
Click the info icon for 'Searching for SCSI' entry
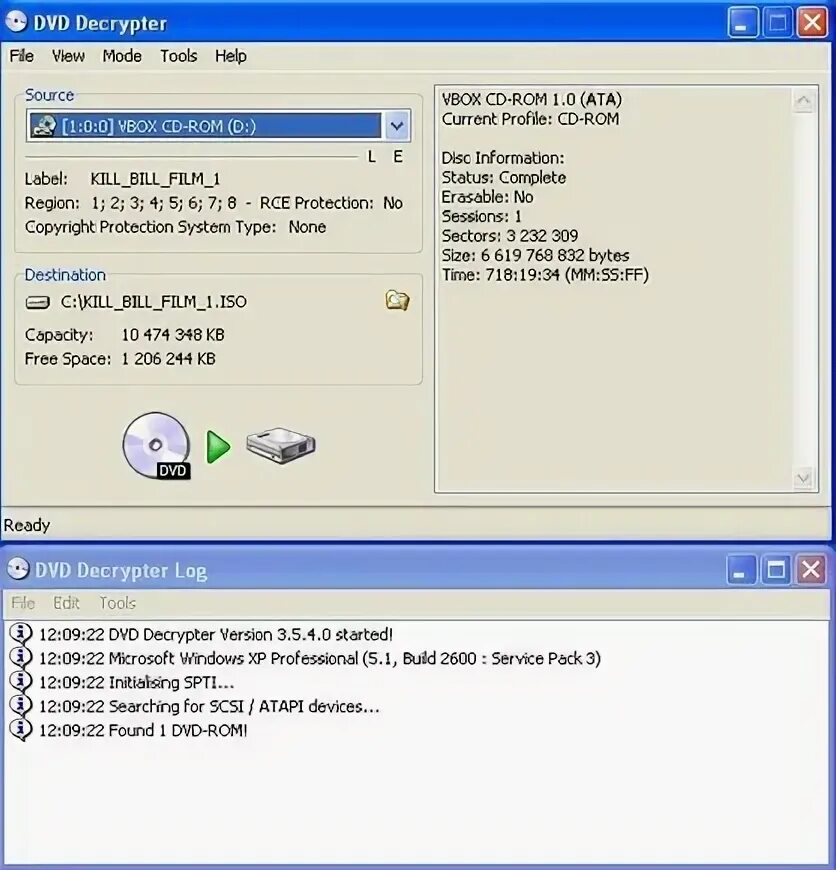(21, 705)
